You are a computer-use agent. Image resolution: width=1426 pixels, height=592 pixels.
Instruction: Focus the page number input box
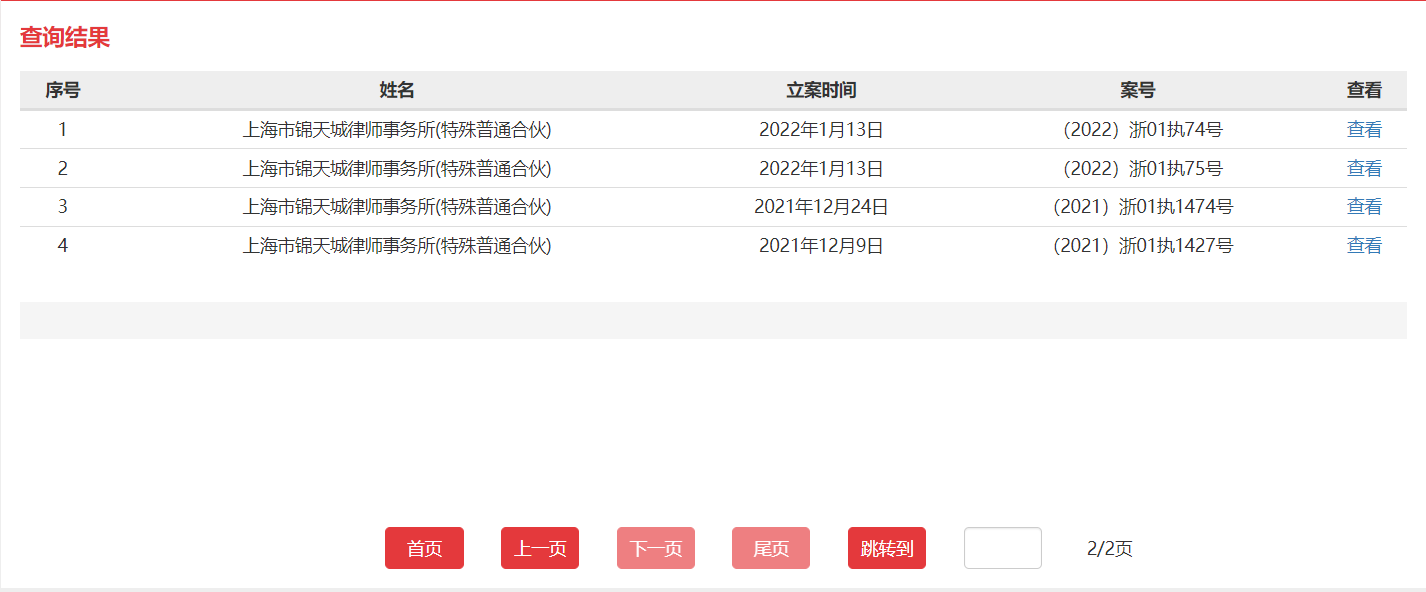click(x=1003, y=548)
